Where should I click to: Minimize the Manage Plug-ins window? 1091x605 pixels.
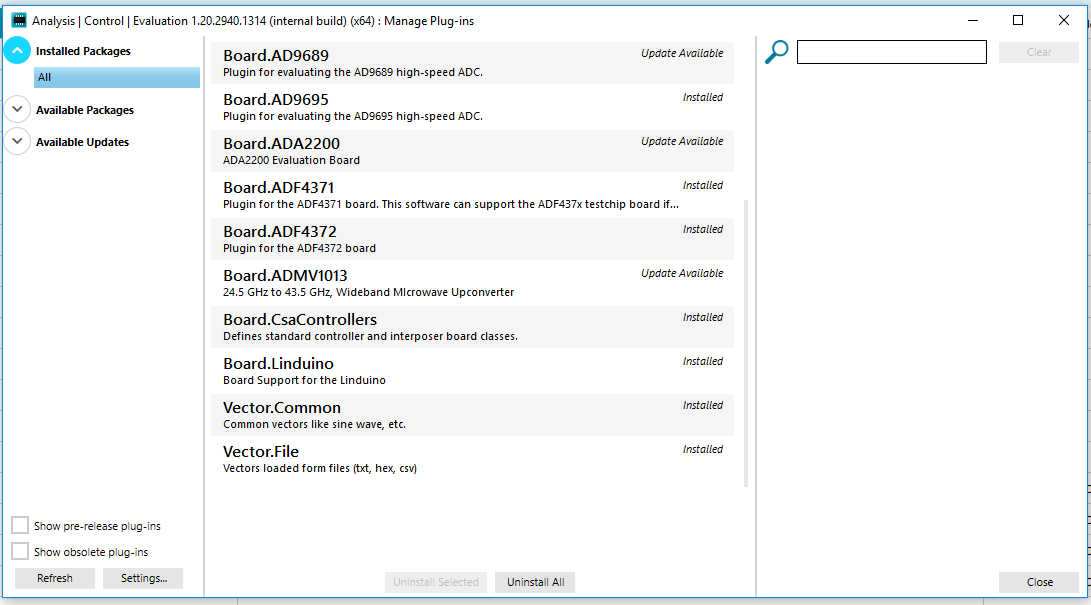[x=973, y=20]
